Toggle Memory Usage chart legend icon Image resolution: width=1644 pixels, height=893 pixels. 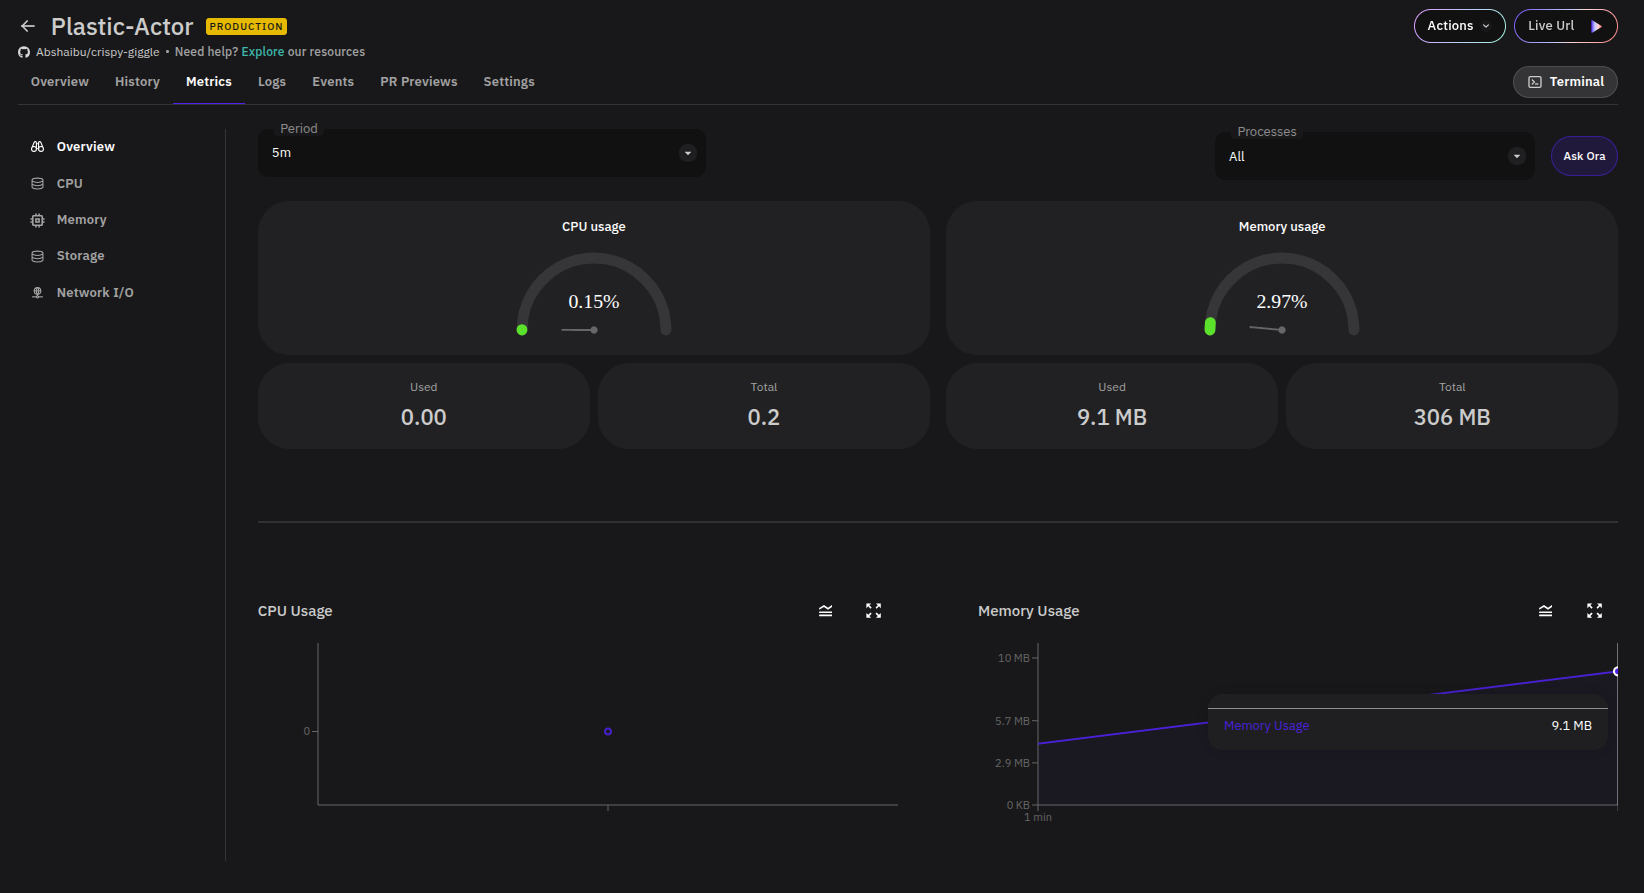pos(1545,611)
